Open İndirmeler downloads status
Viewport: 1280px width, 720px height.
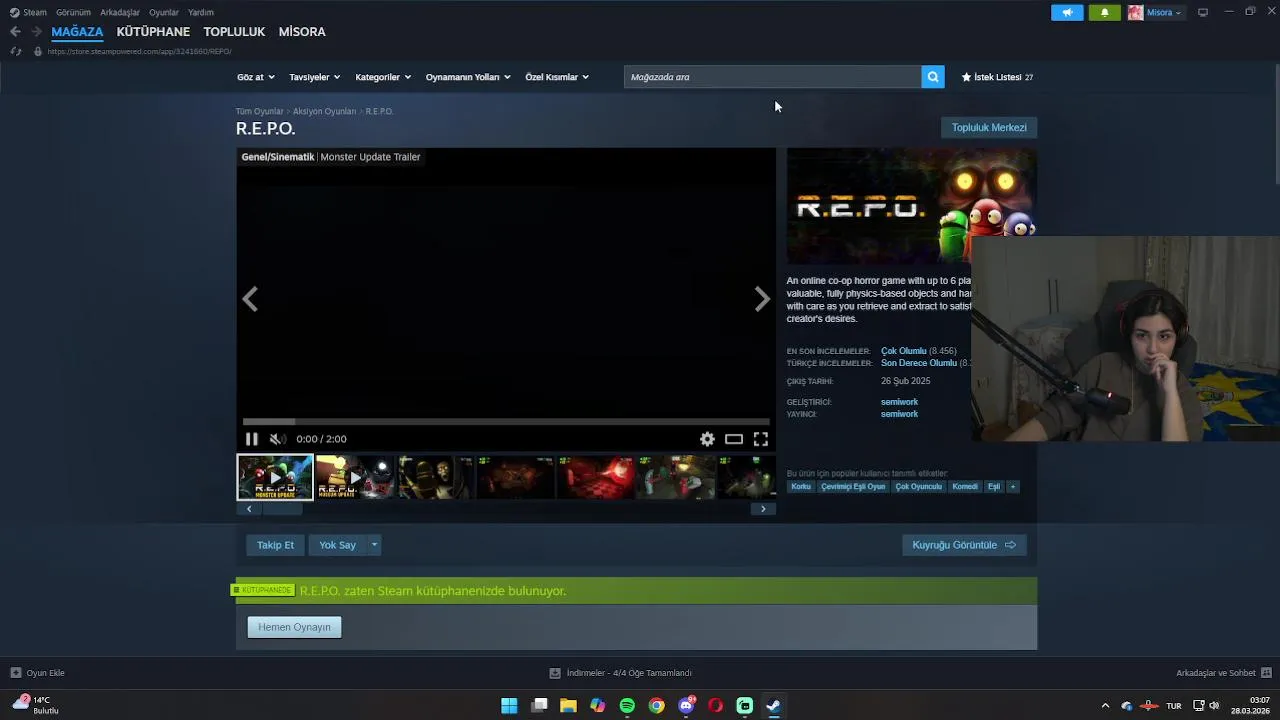click(620, 673)
